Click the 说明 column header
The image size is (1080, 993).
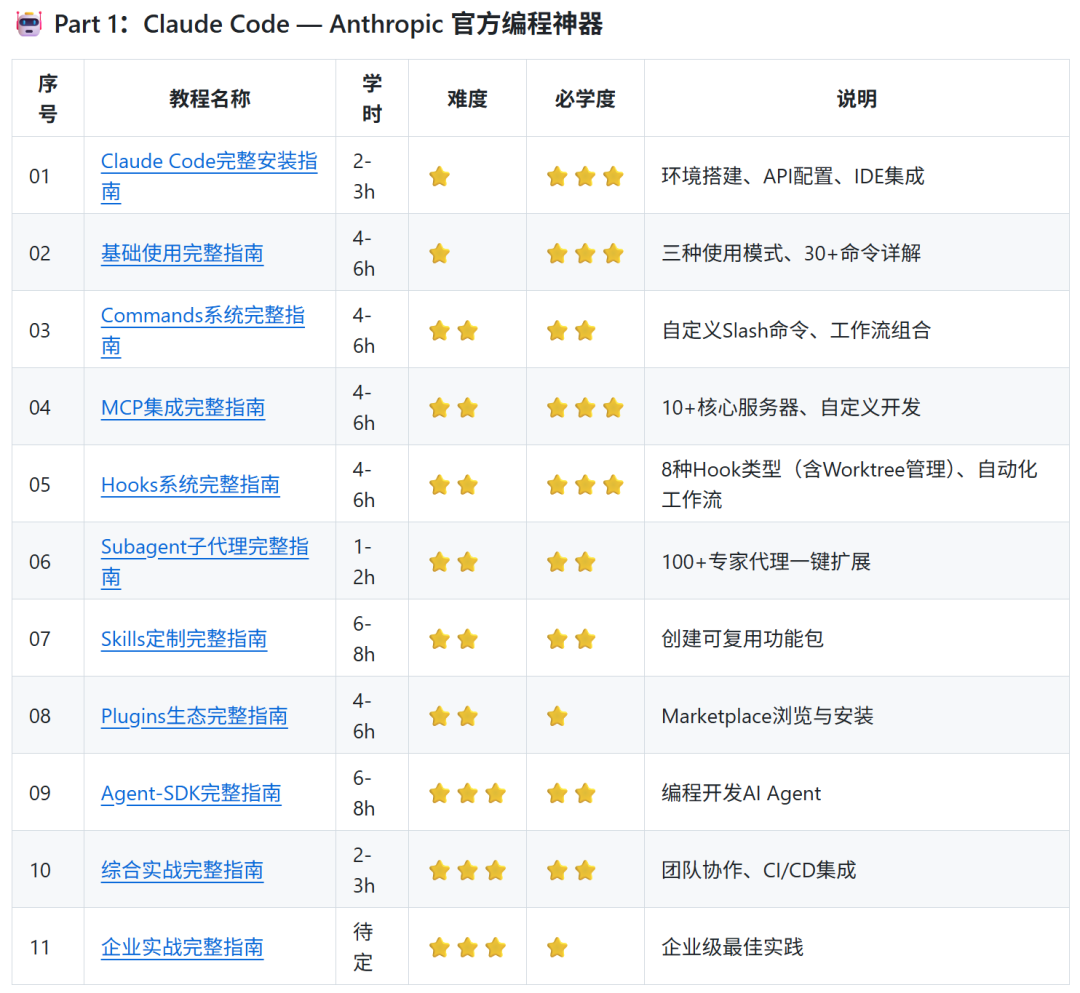[856, 98]
